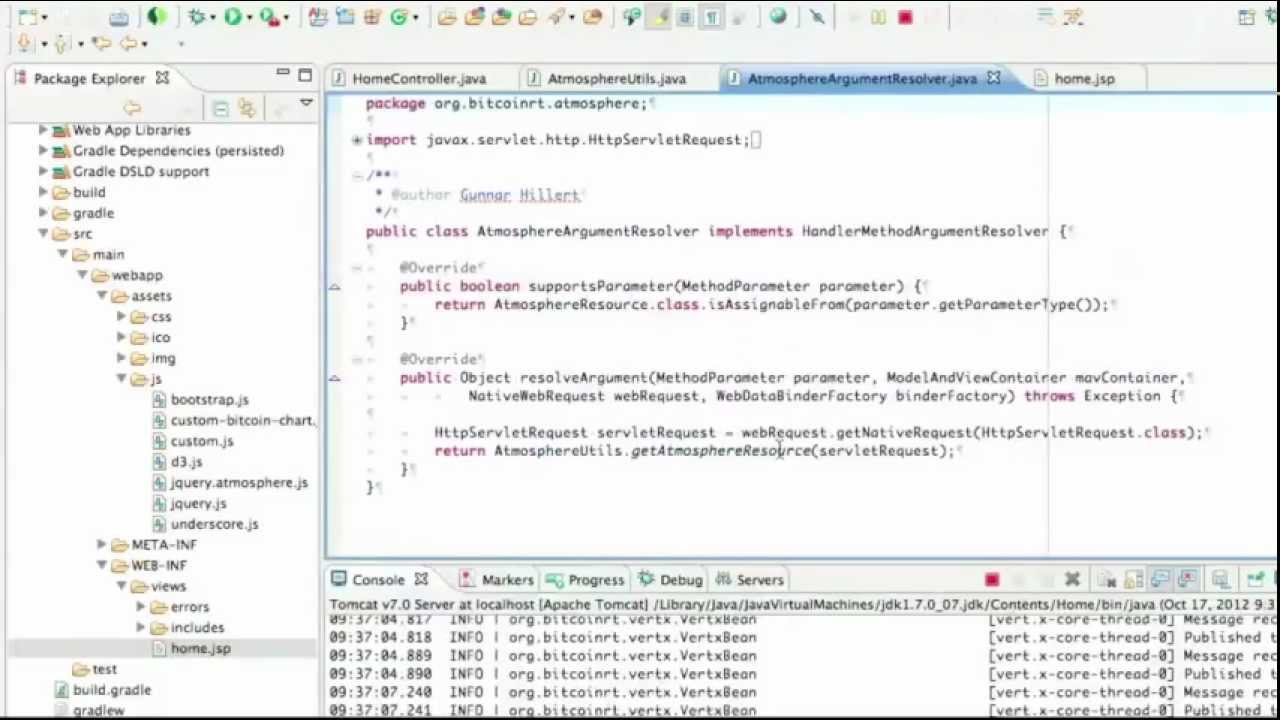The width and height of the screenshot is (1280, 720).
Task: Click the Skip All Breakpoints icon
Action: pos(817,17)
